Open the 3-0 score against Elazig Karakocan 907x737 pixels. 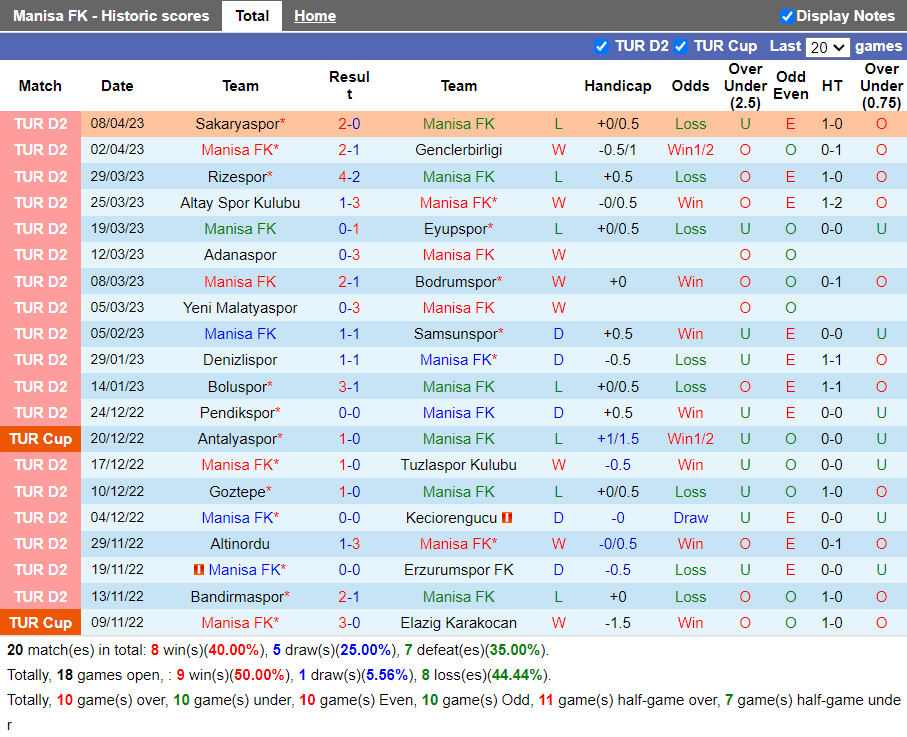349,623
